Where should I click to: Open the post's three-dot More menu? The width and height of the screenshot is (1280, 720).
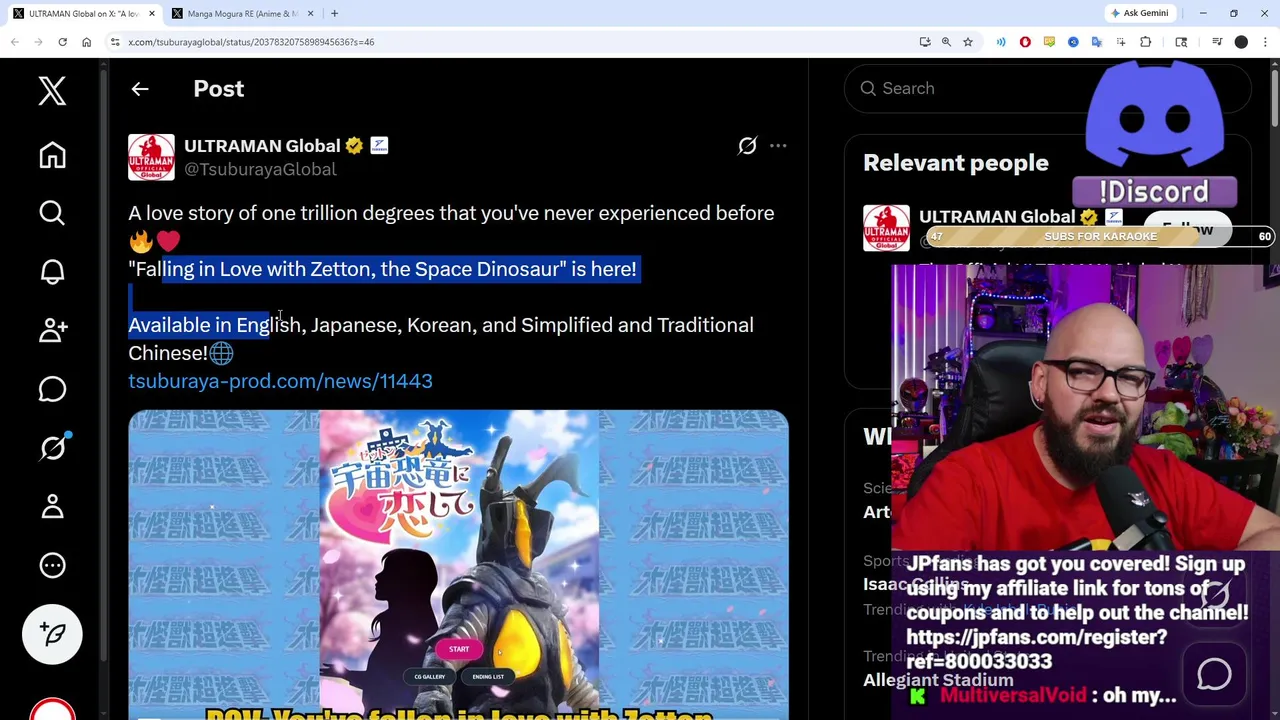click(x=778, y=146)
